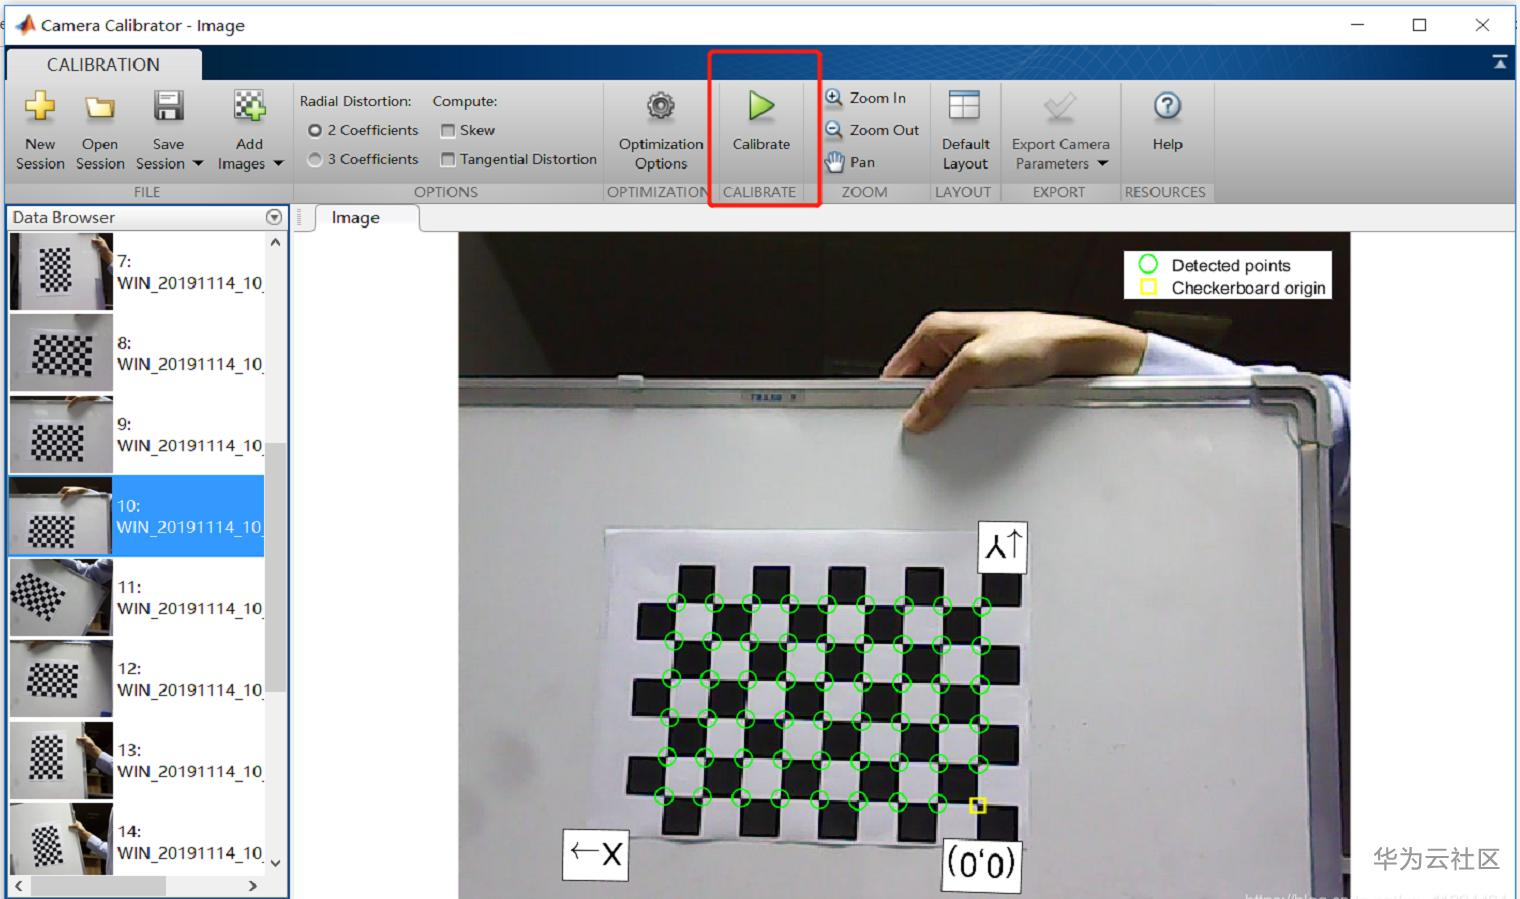
Task: Select the Image document tab
Action: click(x=356, y=217)
